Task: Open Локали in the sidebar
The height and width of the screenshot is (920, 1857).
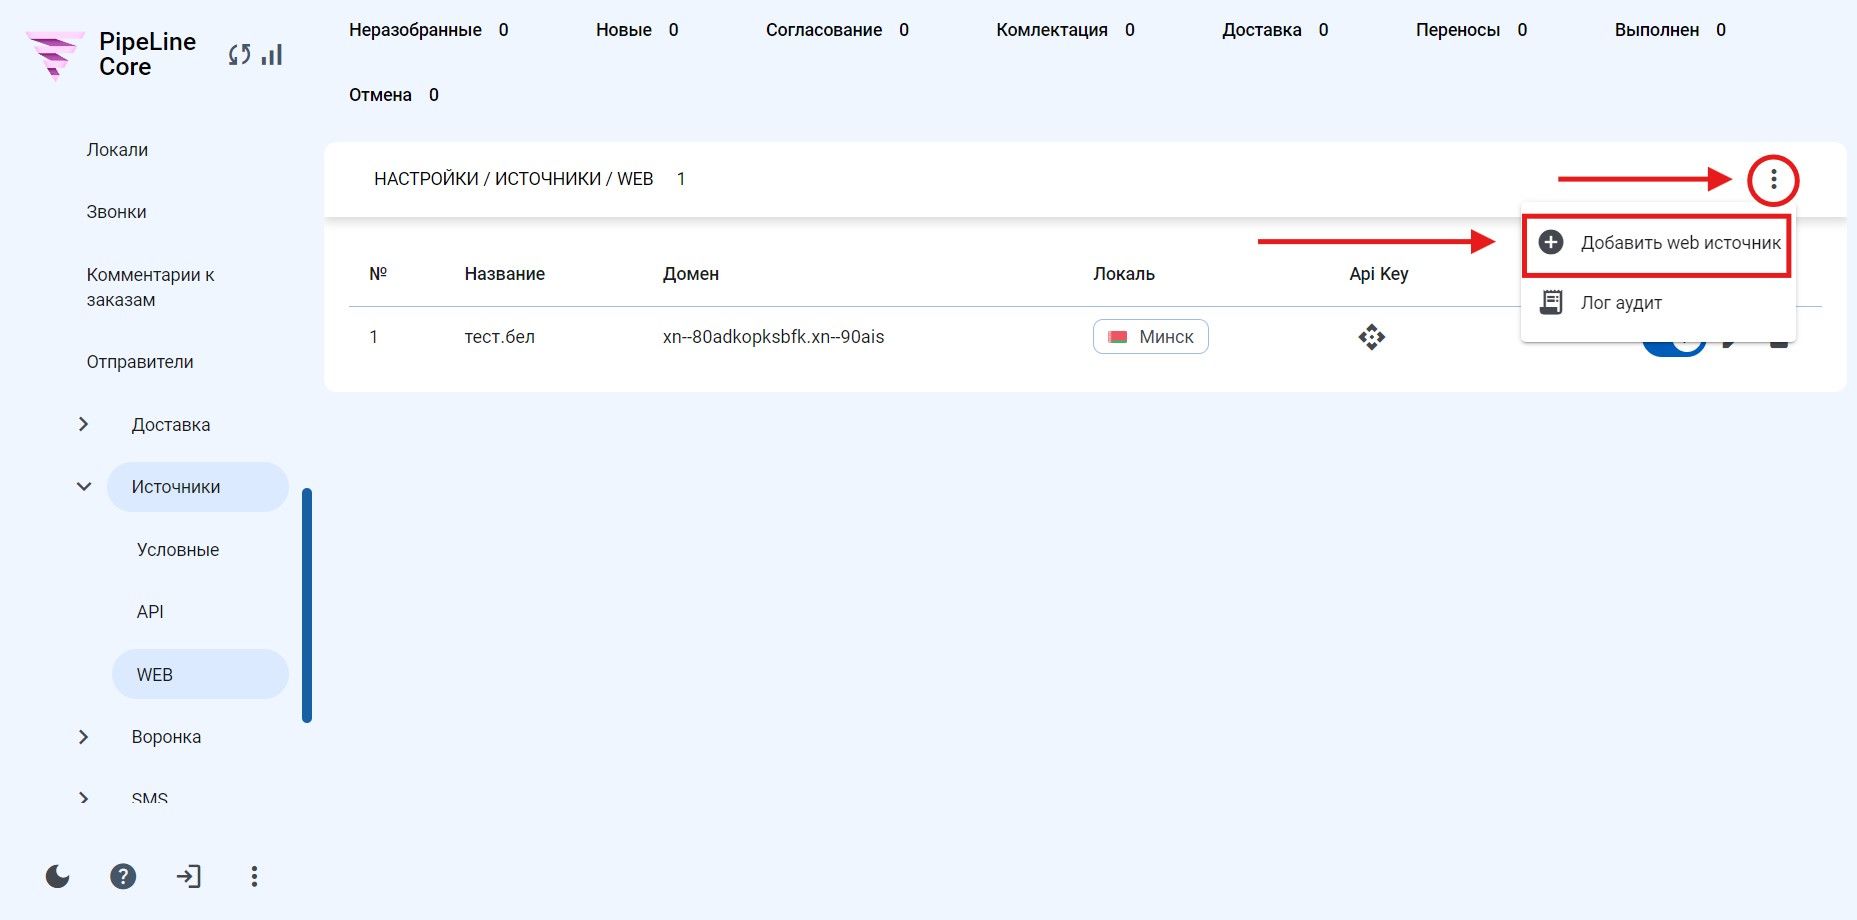Action: click(117, 150)
